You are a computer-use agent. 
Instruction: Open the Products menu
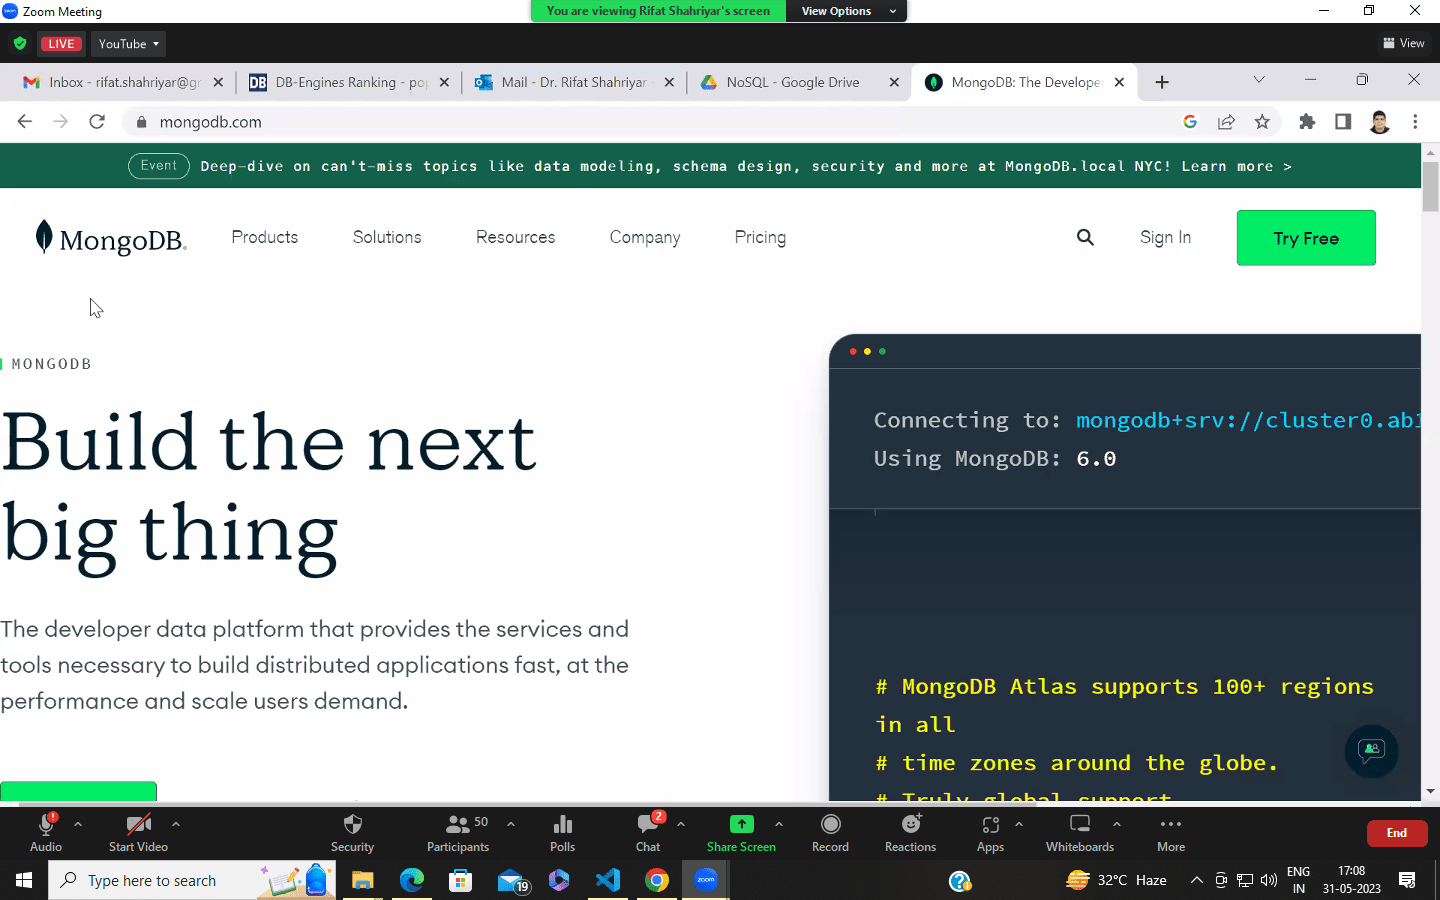point(265,237)
